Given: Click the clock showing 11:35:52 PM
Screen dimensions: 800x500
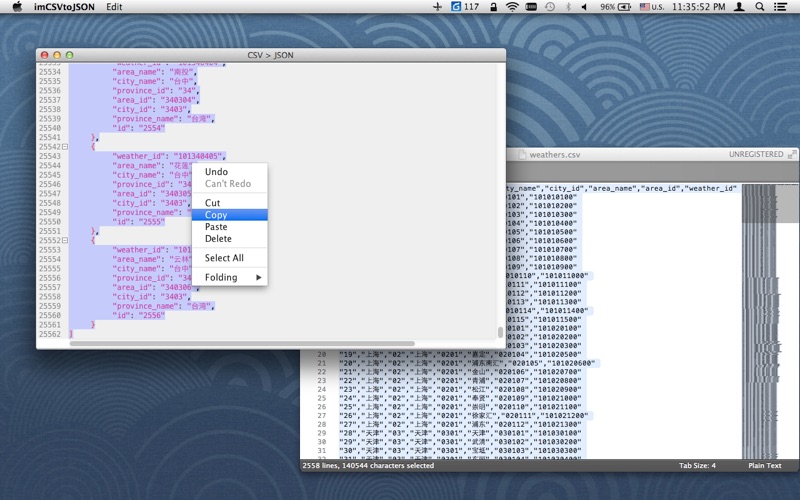Looking at the screenshot, I should 698,7.
